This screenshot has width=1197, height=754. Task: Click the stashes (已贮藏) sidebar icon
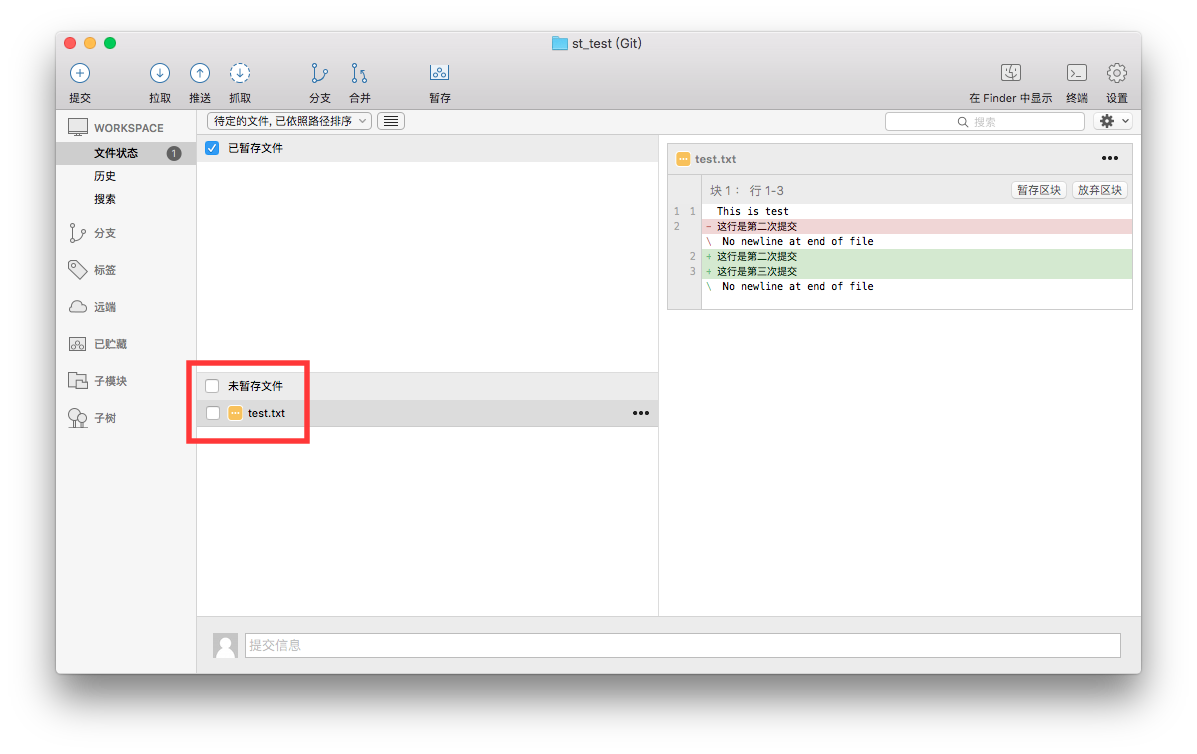point(78,344)
